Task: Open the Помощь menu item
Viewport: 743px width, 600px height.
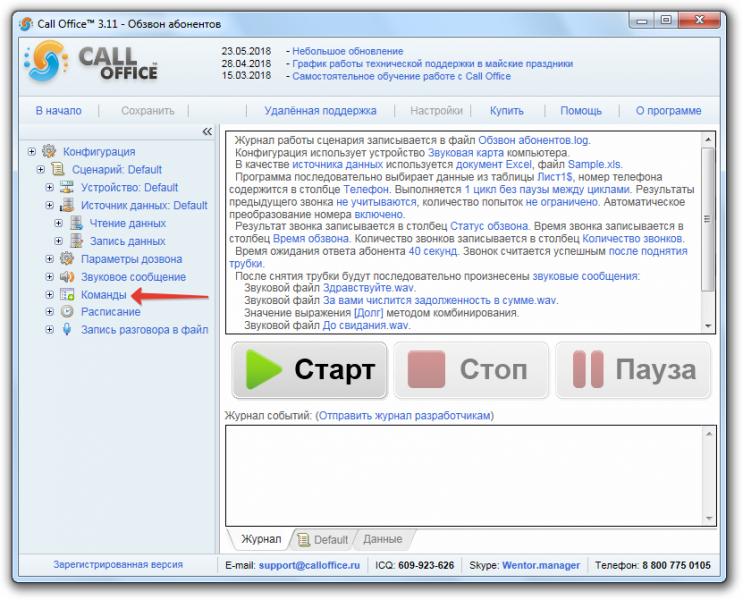Action: pos(581,111)
